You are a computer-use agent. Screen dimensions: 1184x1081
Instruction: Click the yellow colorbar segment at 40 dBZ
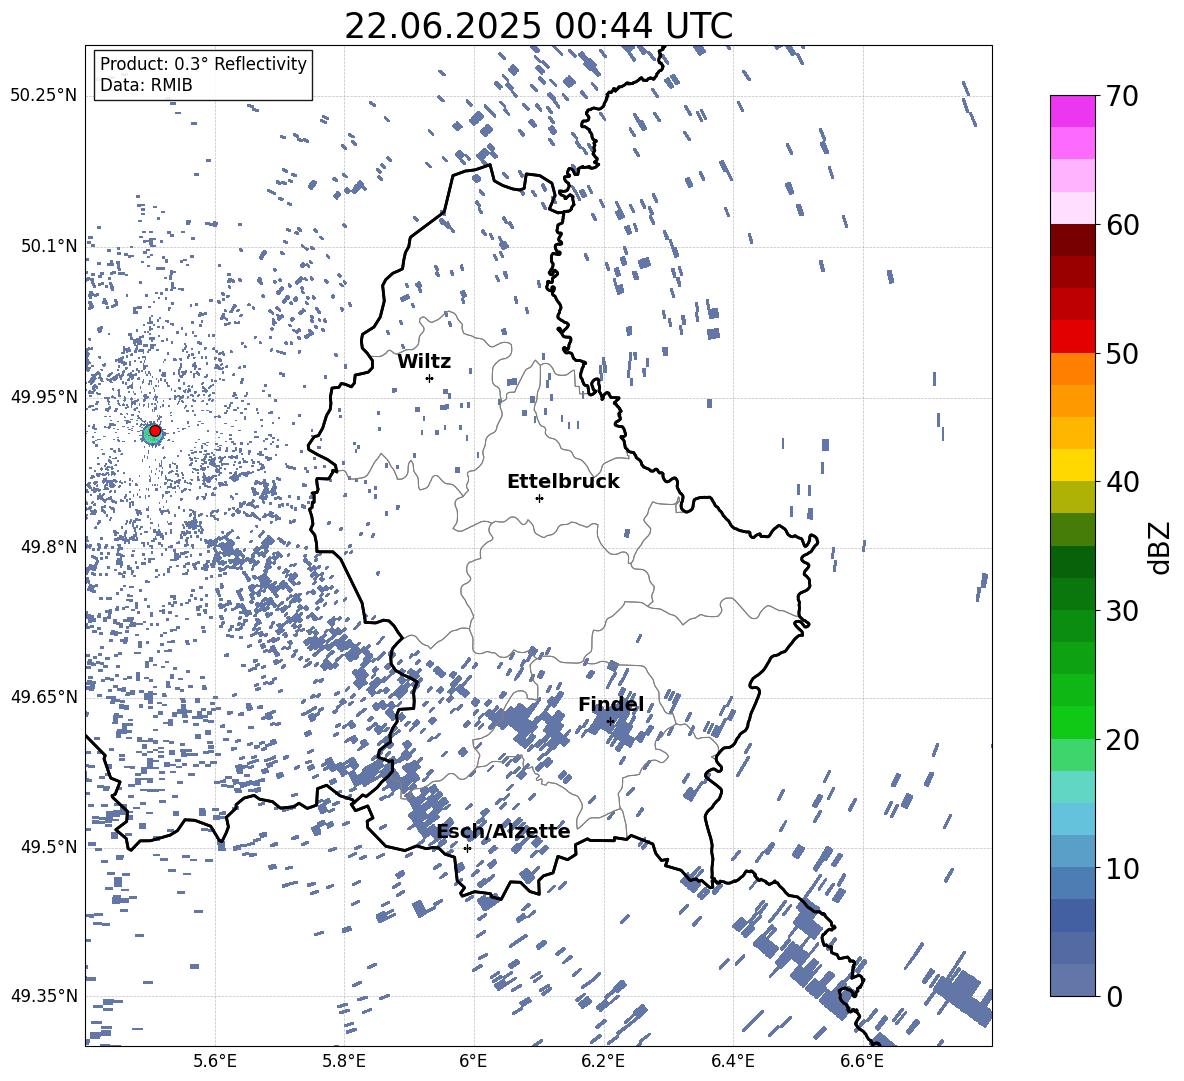[1072, 465]
